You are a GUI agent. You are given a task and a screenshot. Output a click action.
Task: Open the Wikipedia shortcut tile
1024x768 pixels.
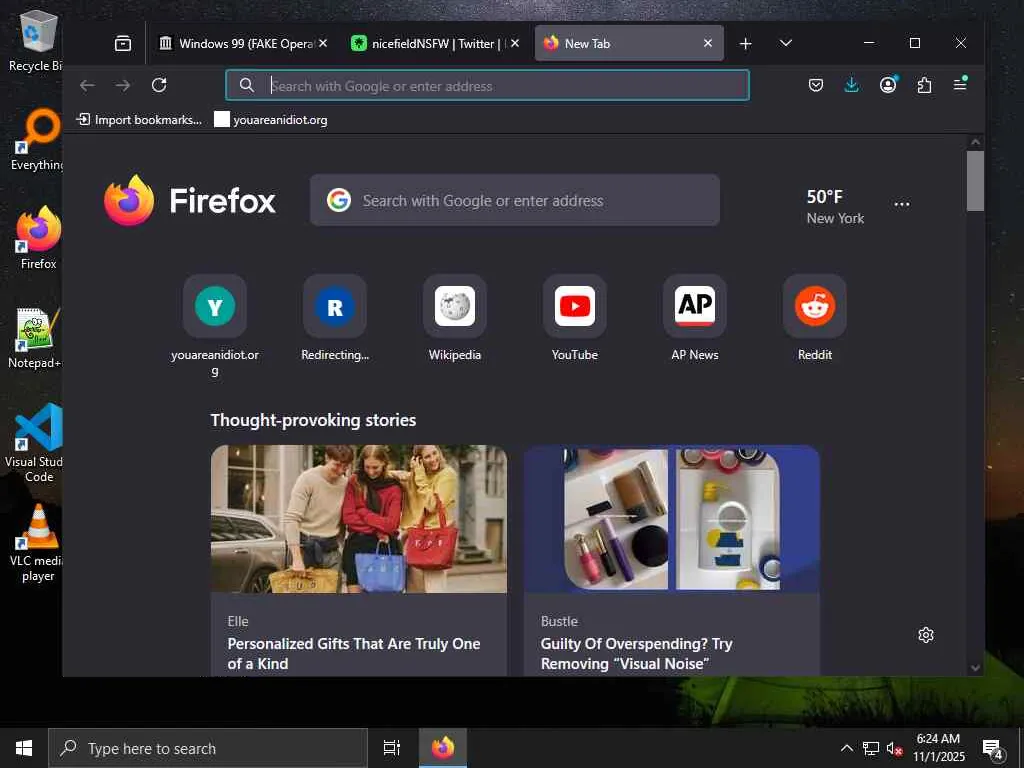click(x=455, y=318)
